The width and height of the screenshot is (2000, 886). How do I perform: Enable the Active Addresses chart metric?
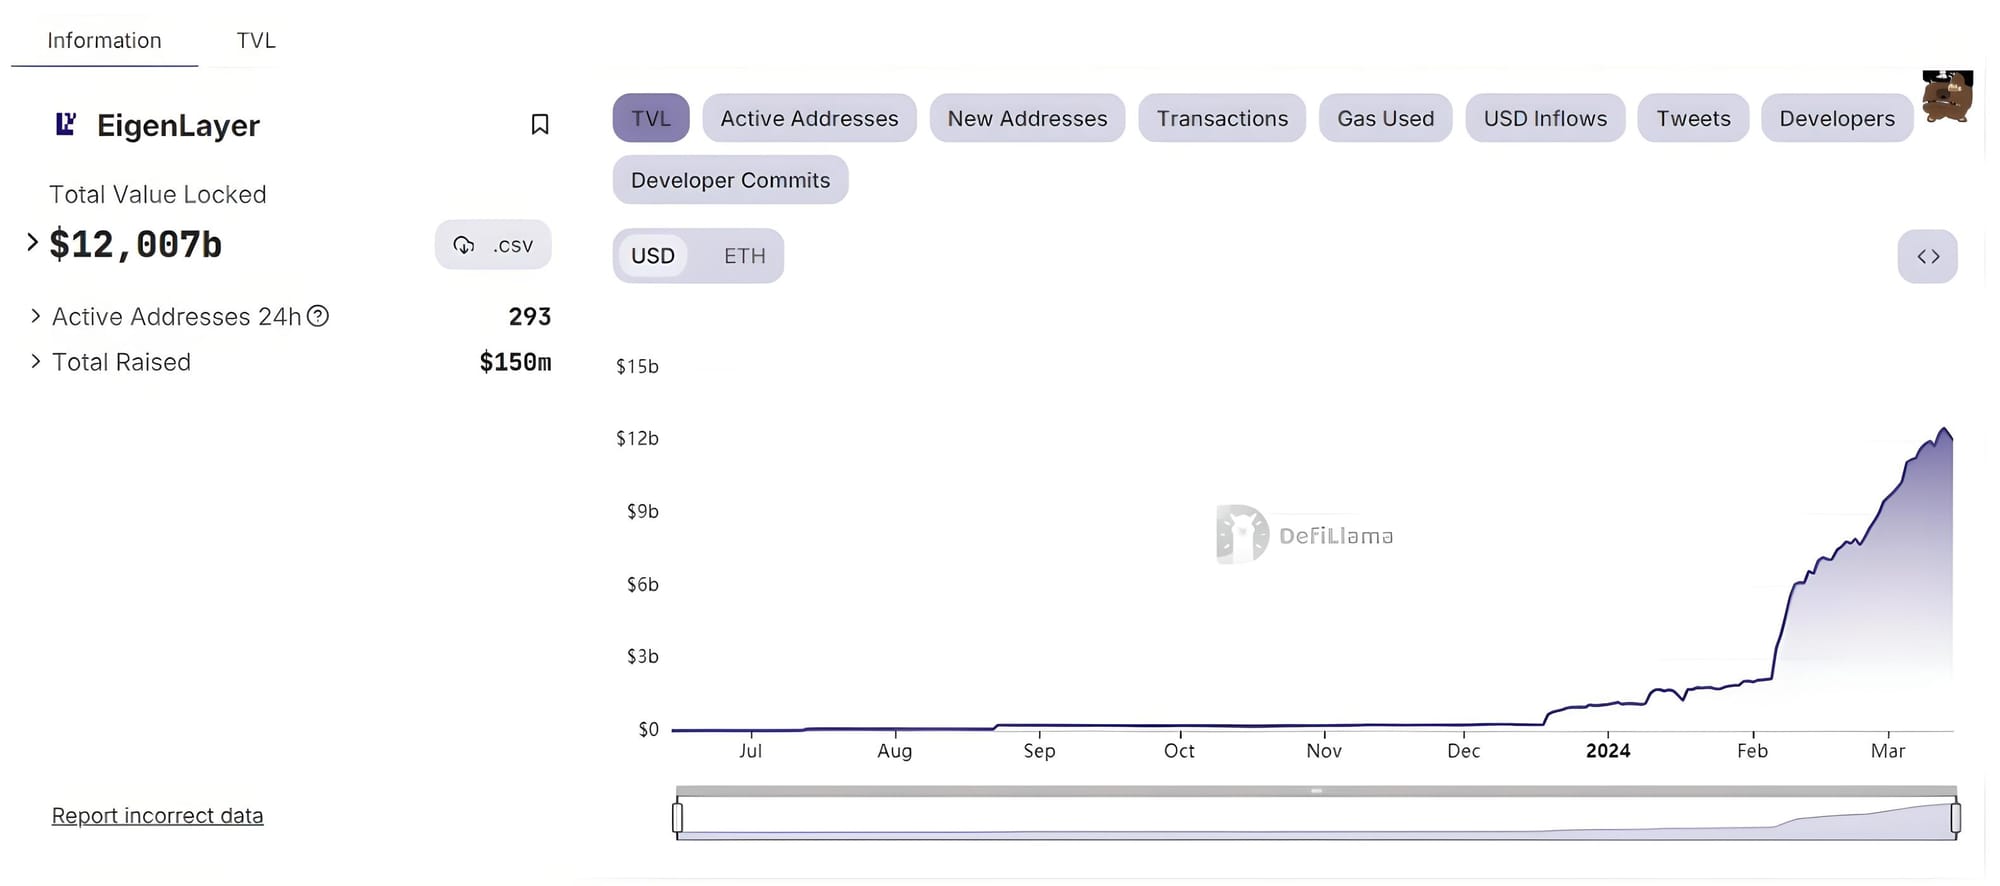point(809,118)
